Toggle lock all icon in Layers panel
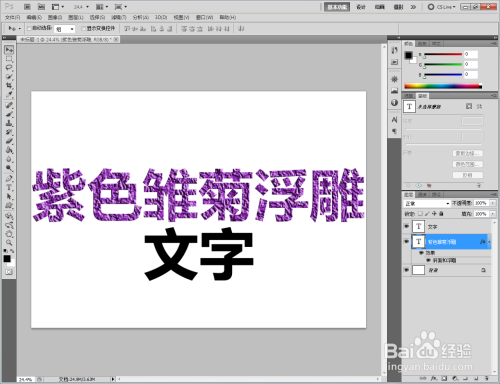 (x=441, y=214)
